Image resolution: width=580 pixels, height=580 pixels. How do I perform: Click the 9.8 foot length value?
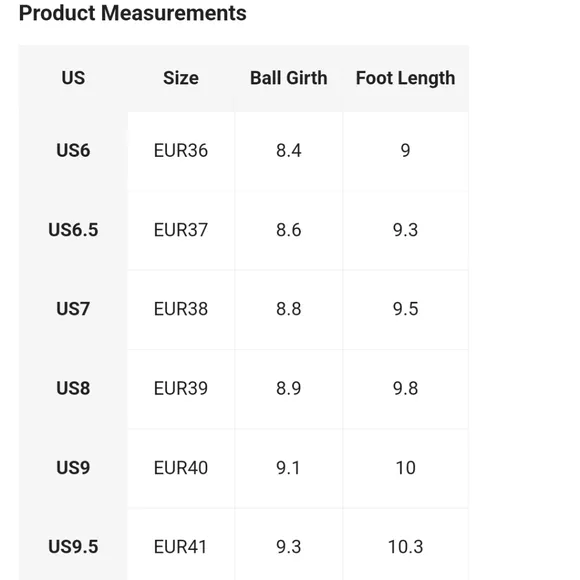coord(405,388)
